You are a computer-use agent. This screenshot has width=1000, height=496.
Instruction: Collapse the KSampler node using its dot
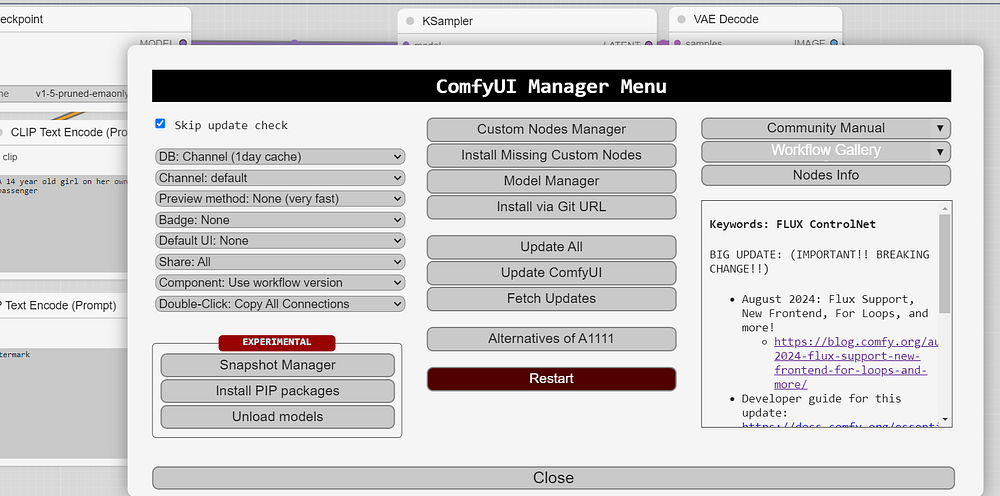[x=410, y=21]
